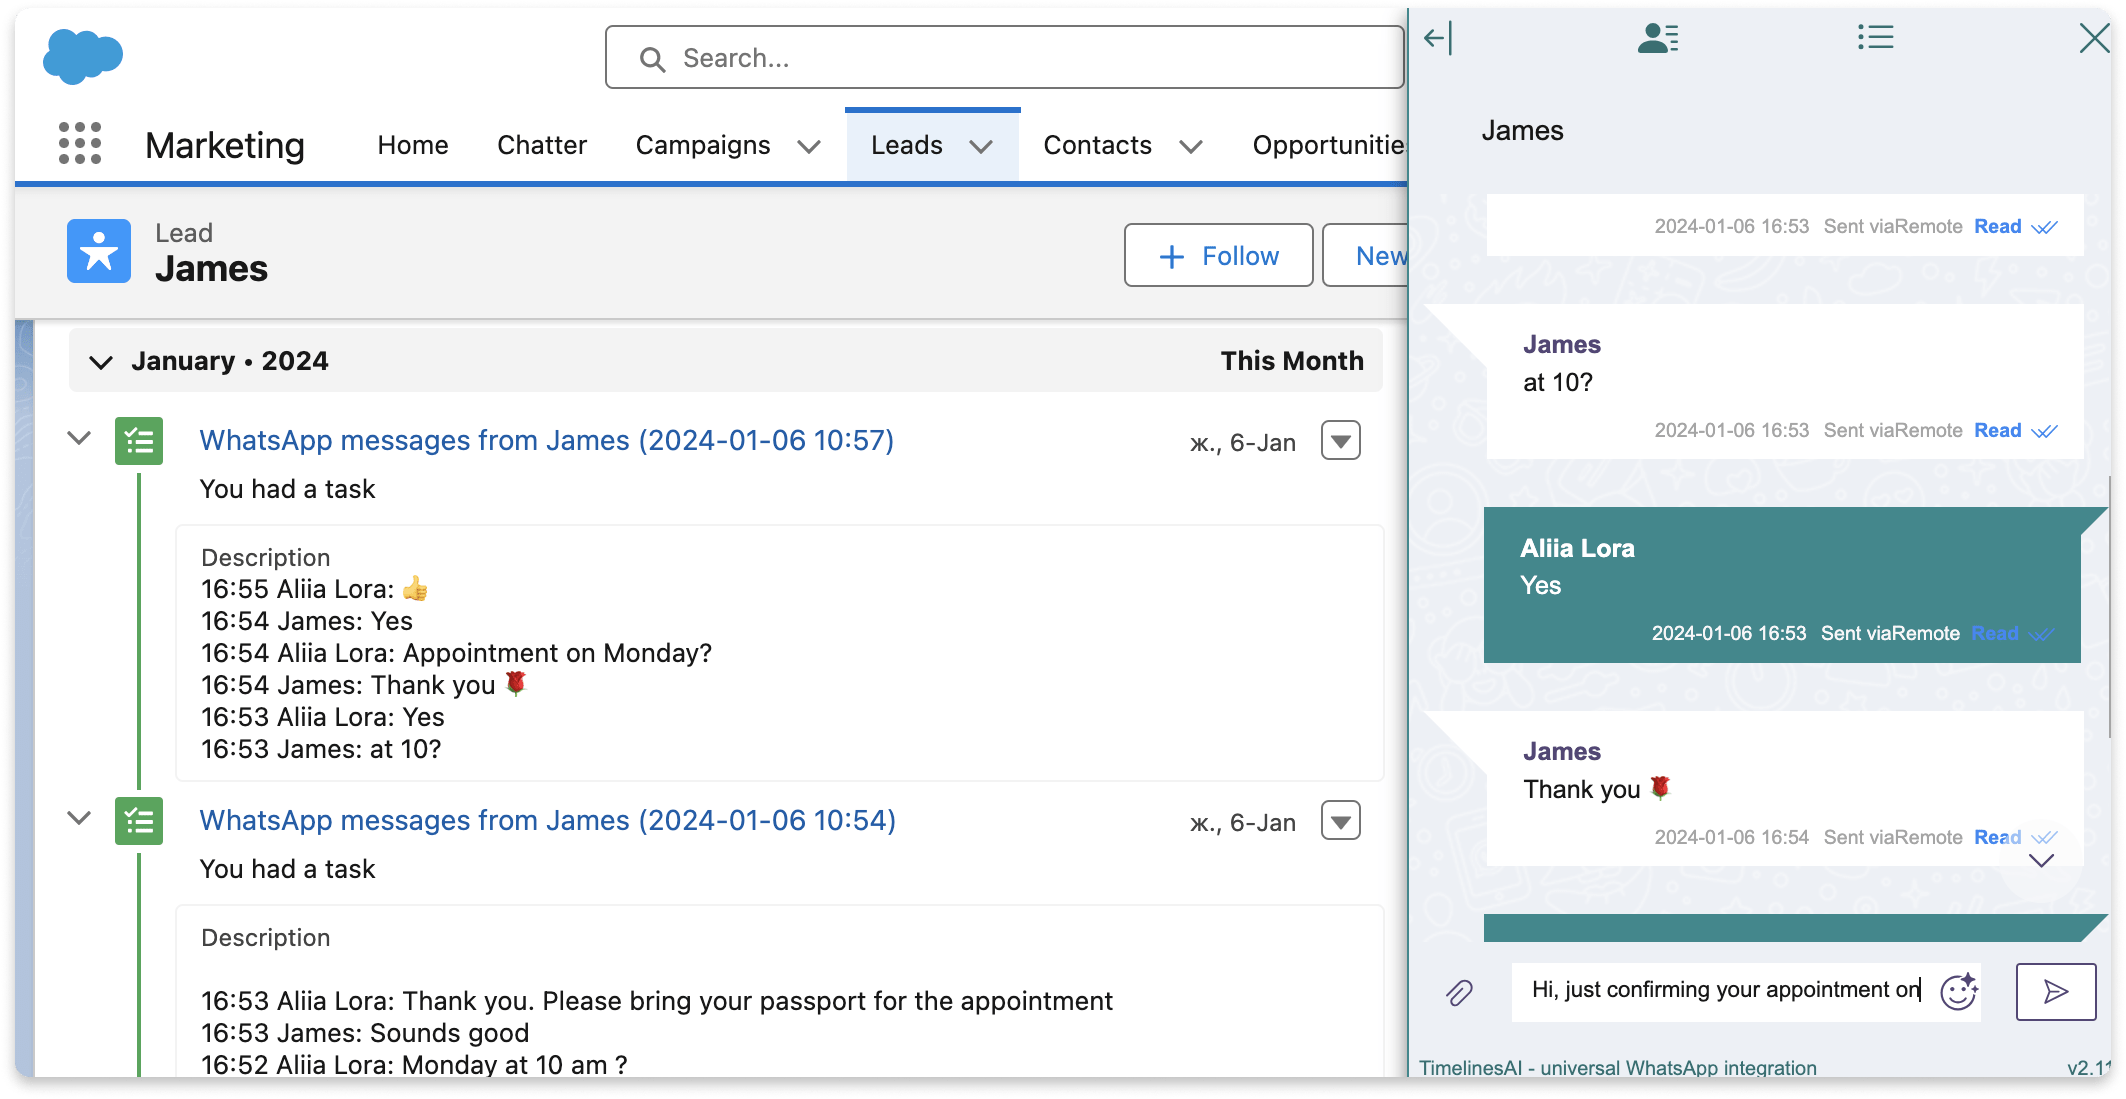Image resolution: width=2126 pixels, height=1099 pixels.
Task: Open the chat list view icon
Action: (x=1875, y=37)
